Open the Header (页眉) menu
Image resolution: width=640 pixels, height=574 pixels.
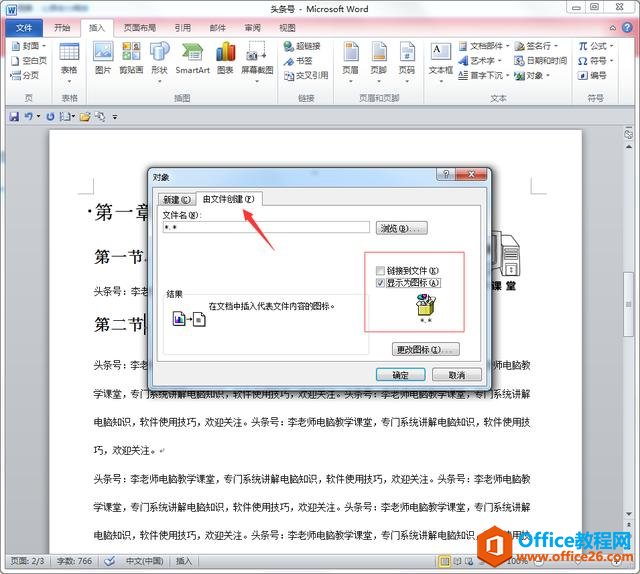351,62
